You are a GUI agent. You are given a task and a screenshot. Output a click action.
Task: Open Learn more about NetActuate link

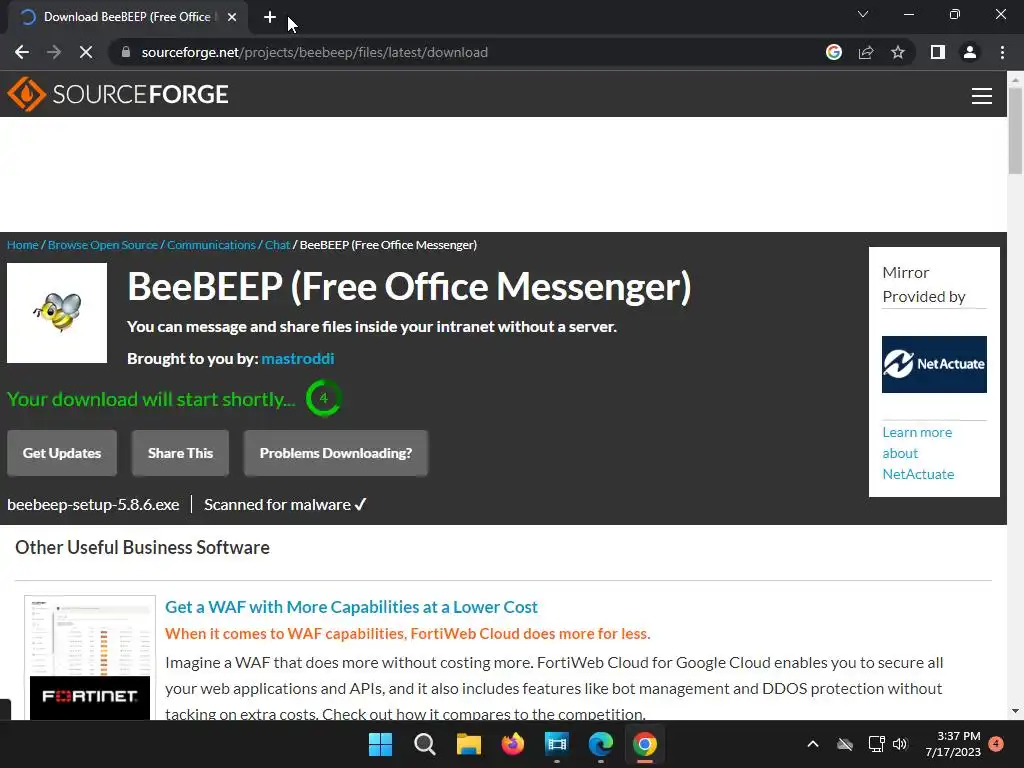918,453
